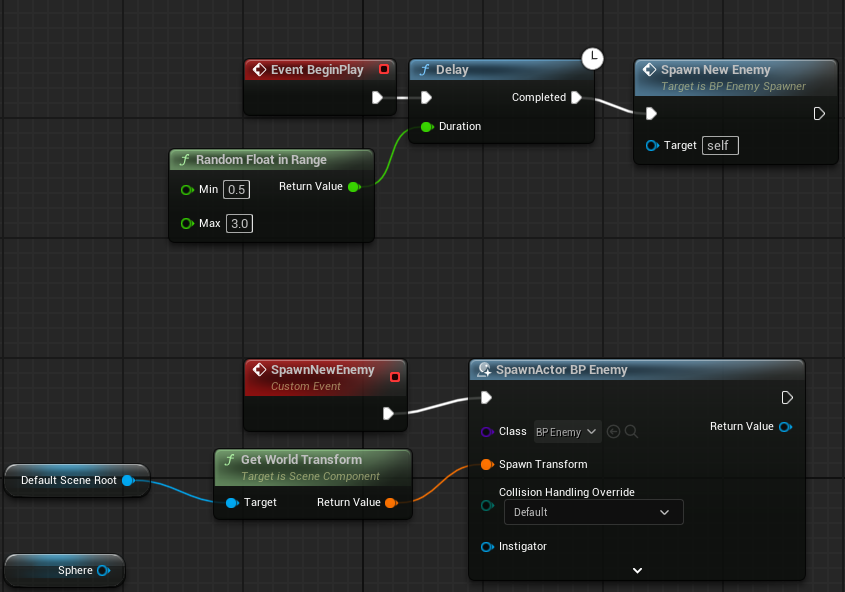This screenshot has height=592, width=845.
Task: Open the BP Enemy class dropdown
Action: [x=566, y=431]
